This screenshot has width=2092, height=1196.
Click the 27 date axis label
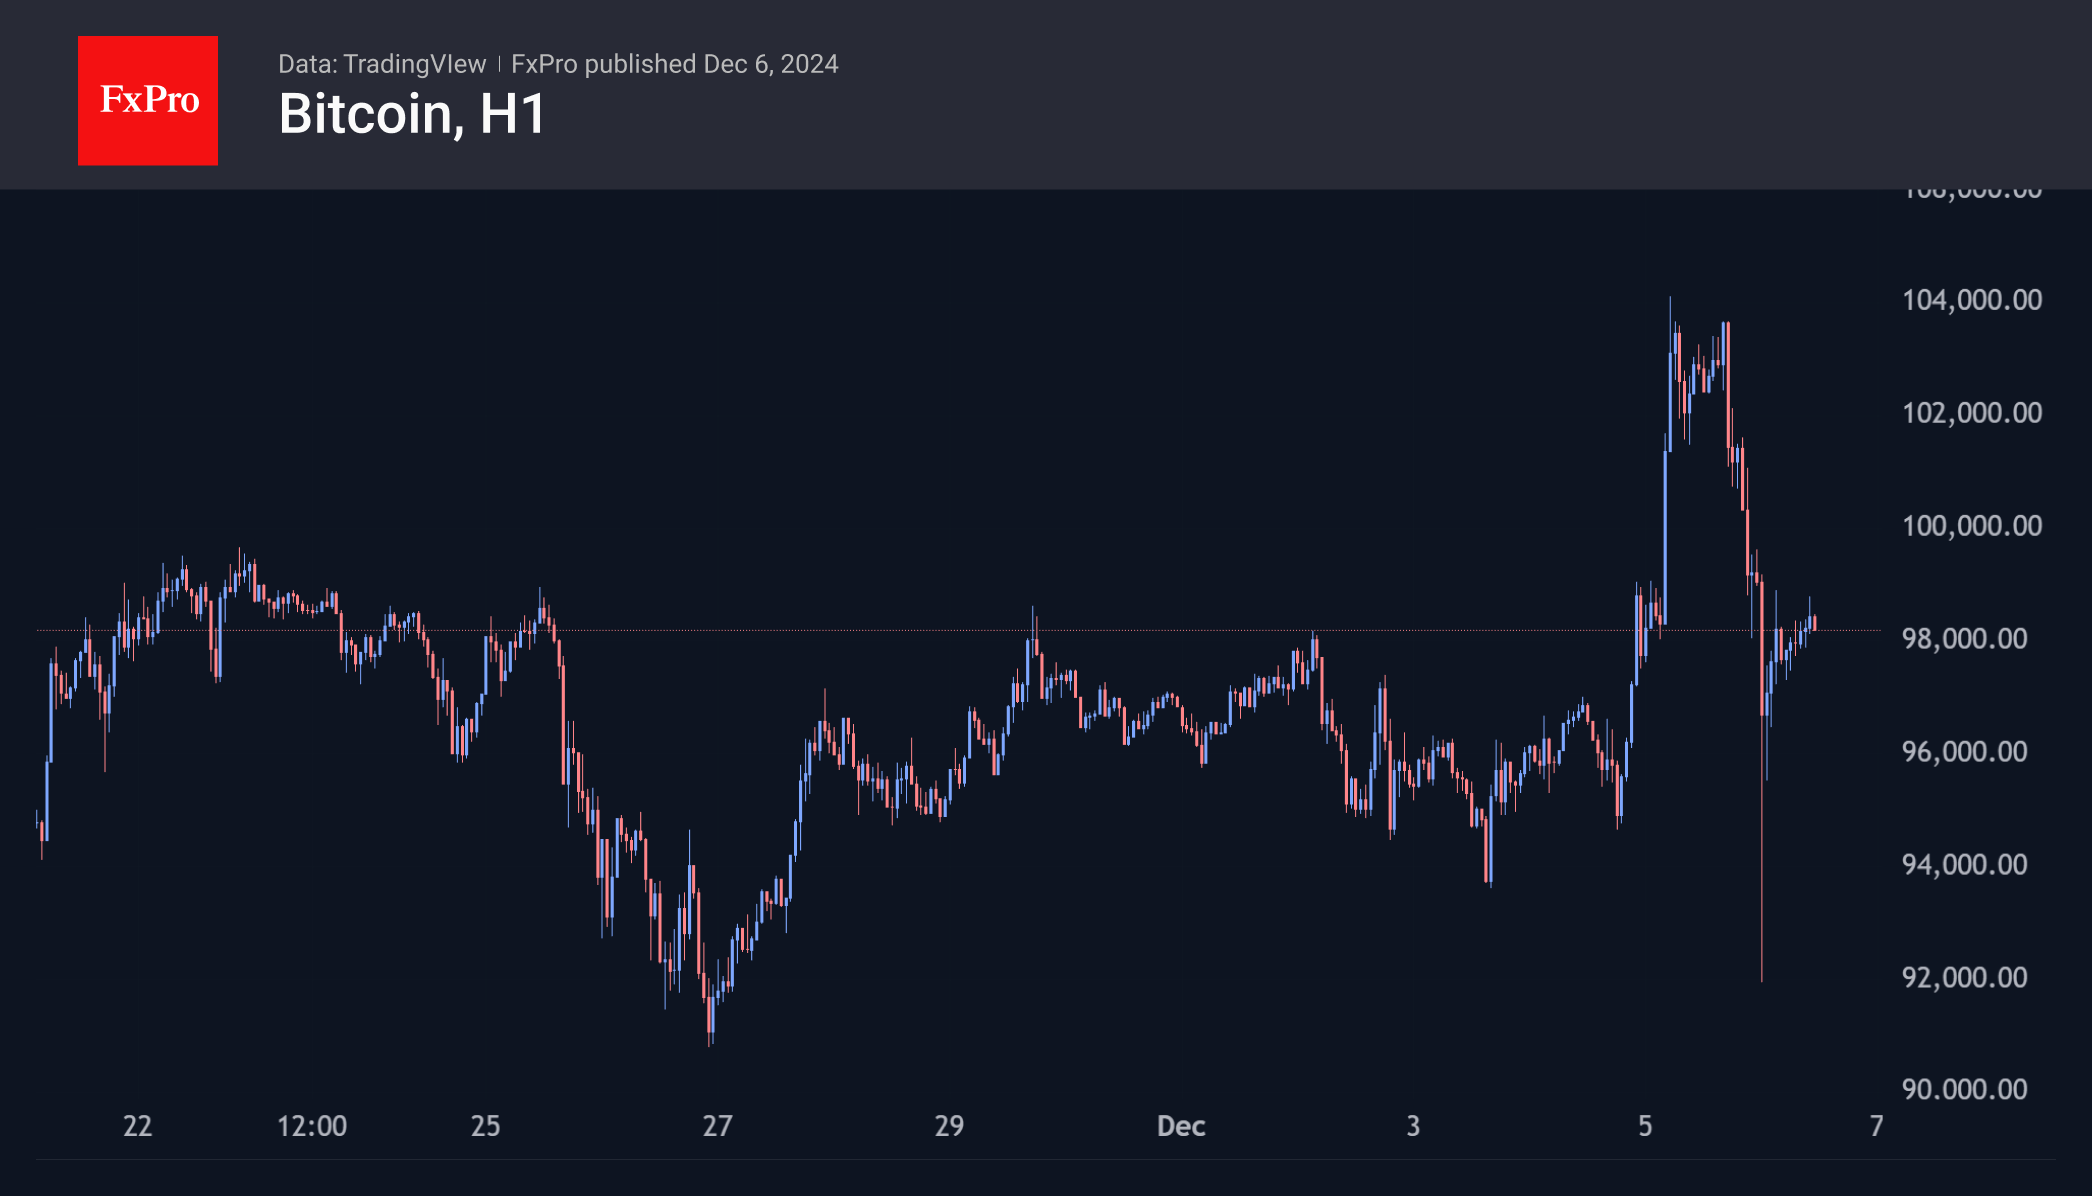click(717, 1127)
